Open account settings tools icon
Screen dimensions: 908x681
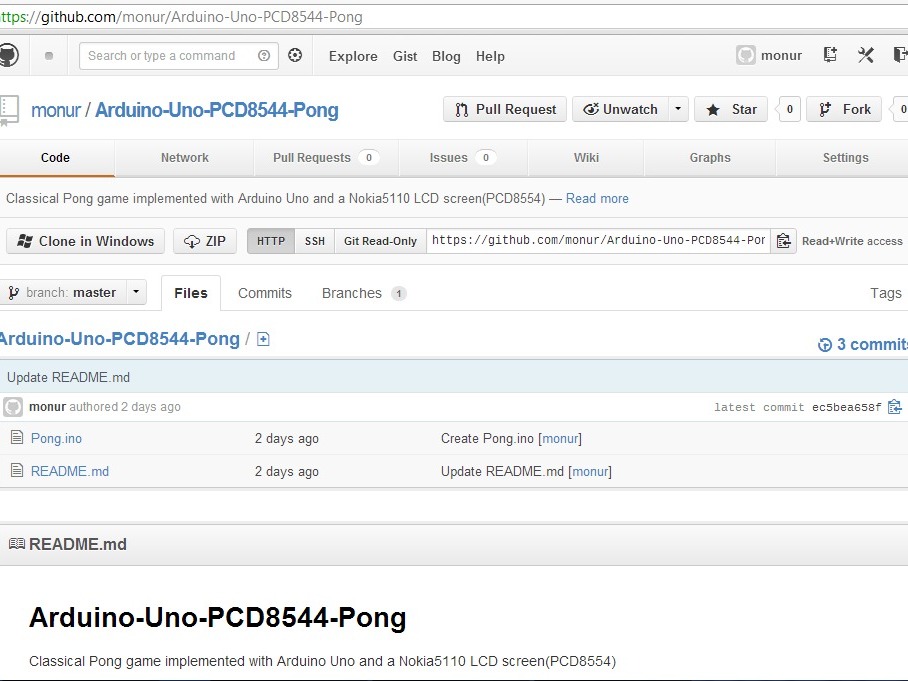tap(866, 55)
